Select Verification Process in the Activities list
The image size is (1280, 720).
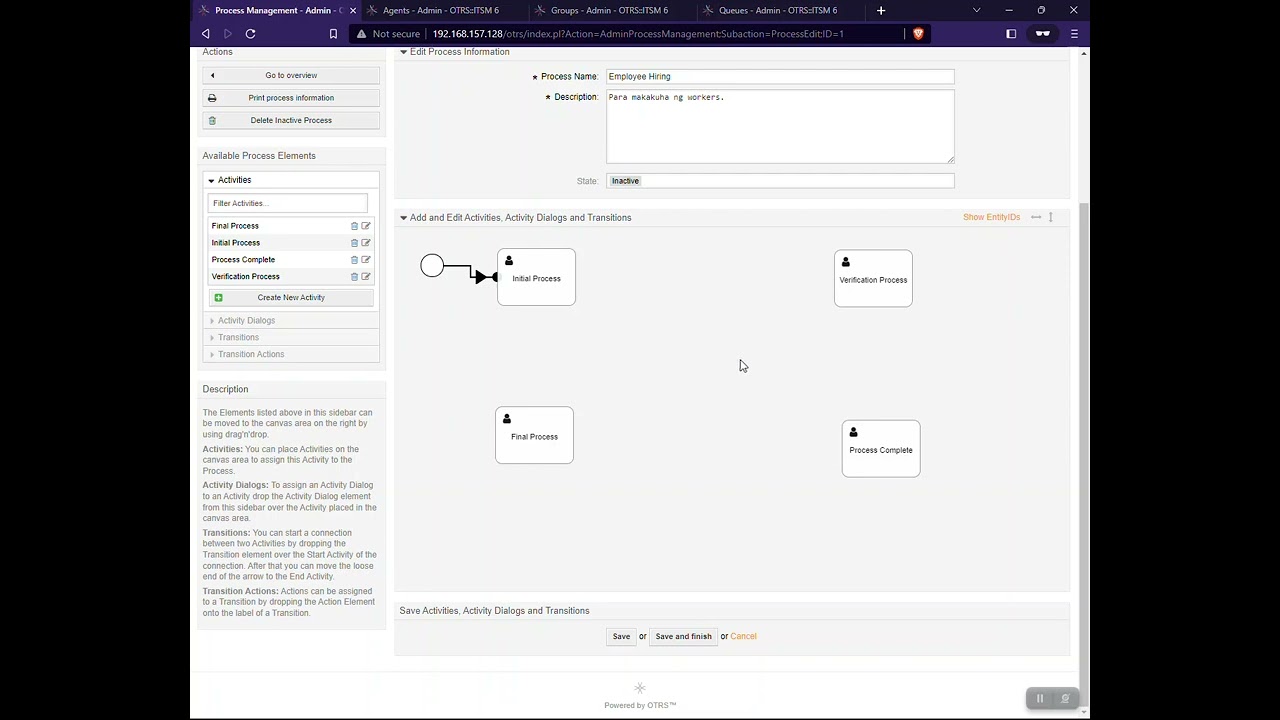pos(246,277)
